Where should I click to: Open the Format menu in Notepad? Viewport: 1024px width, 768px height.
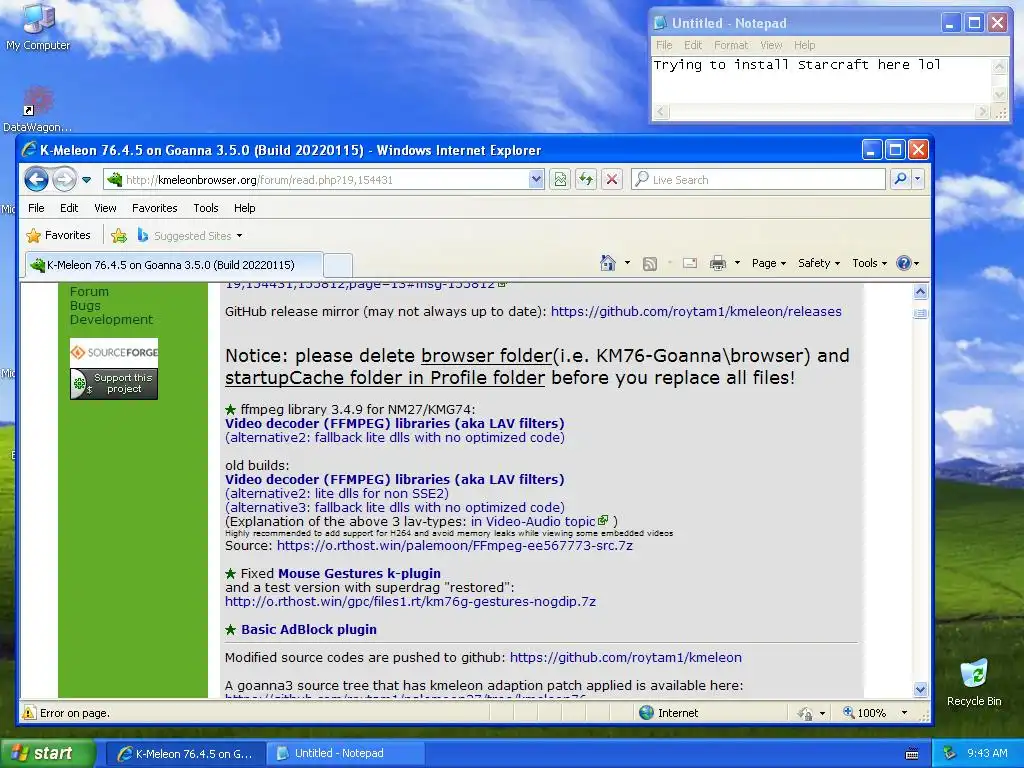click(731, 45)
